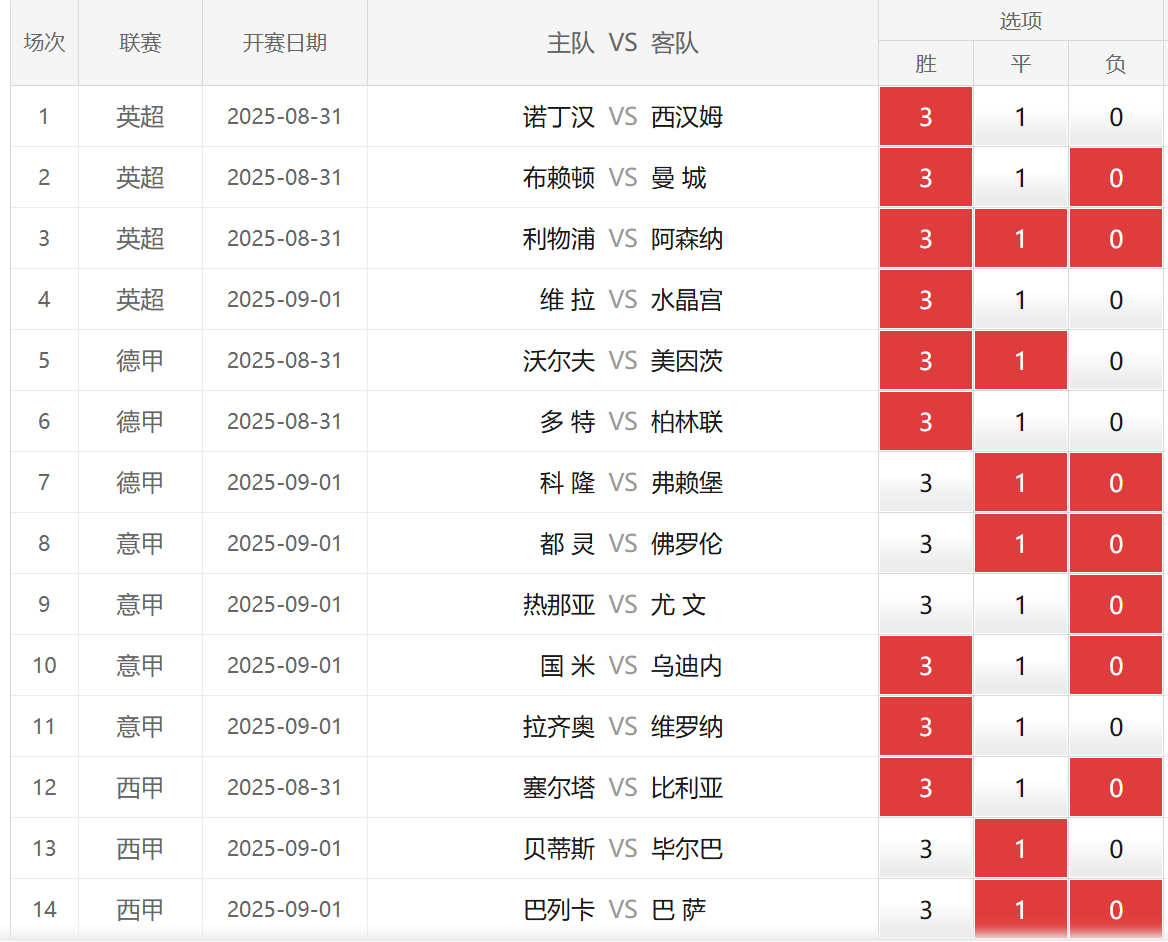Screen dimensions: 1168x942
Task: Click away team name 水晶宫
Action: point(687,300)
